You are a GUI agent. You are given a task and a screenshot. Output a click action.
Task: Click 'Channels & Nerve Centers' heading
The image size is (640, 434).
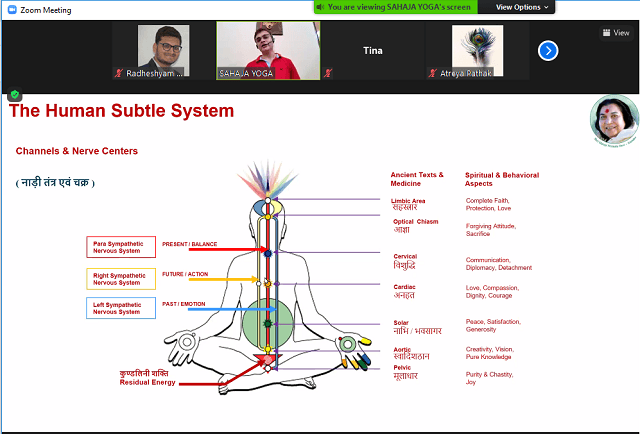tap(77, 151)
